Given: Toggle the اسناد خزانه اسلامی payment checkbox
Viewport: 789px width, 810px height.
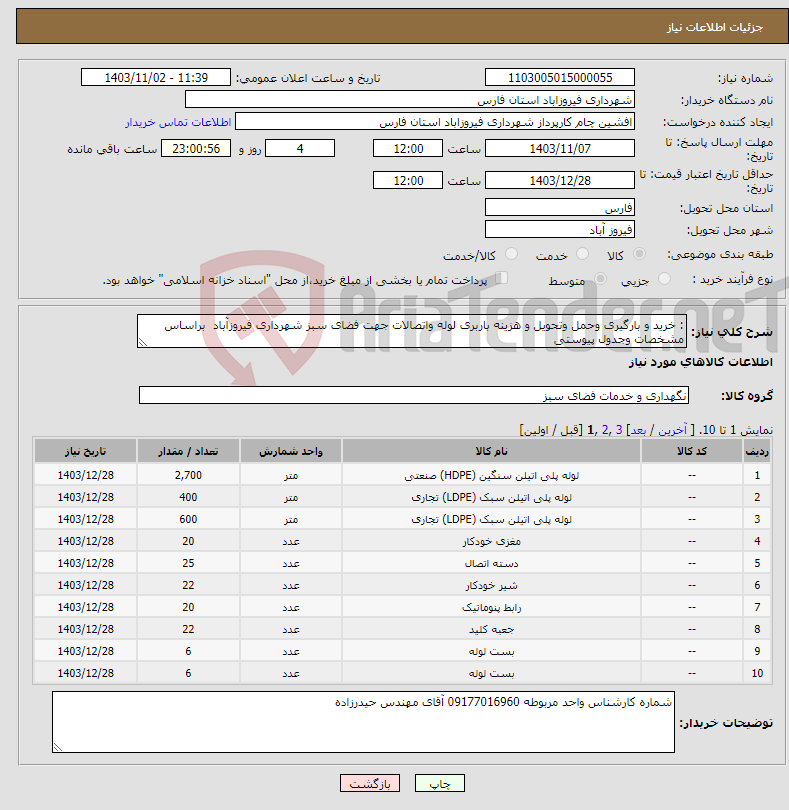Looking at the screenshot, I should [501, 278].
